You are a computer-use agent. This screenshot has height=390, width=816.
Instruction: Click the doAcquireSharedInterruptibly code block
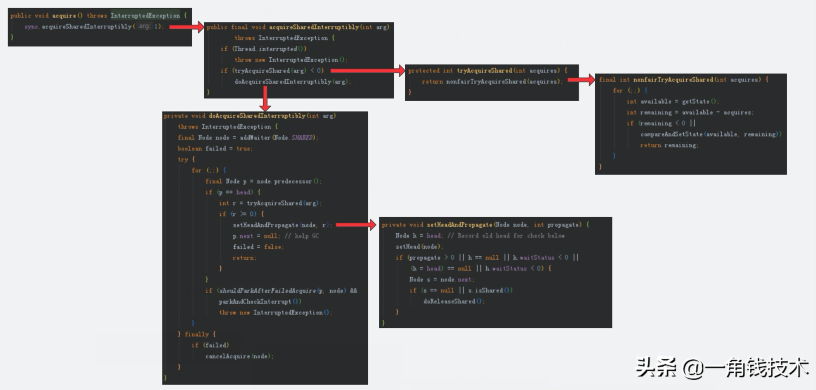[265, 248]
